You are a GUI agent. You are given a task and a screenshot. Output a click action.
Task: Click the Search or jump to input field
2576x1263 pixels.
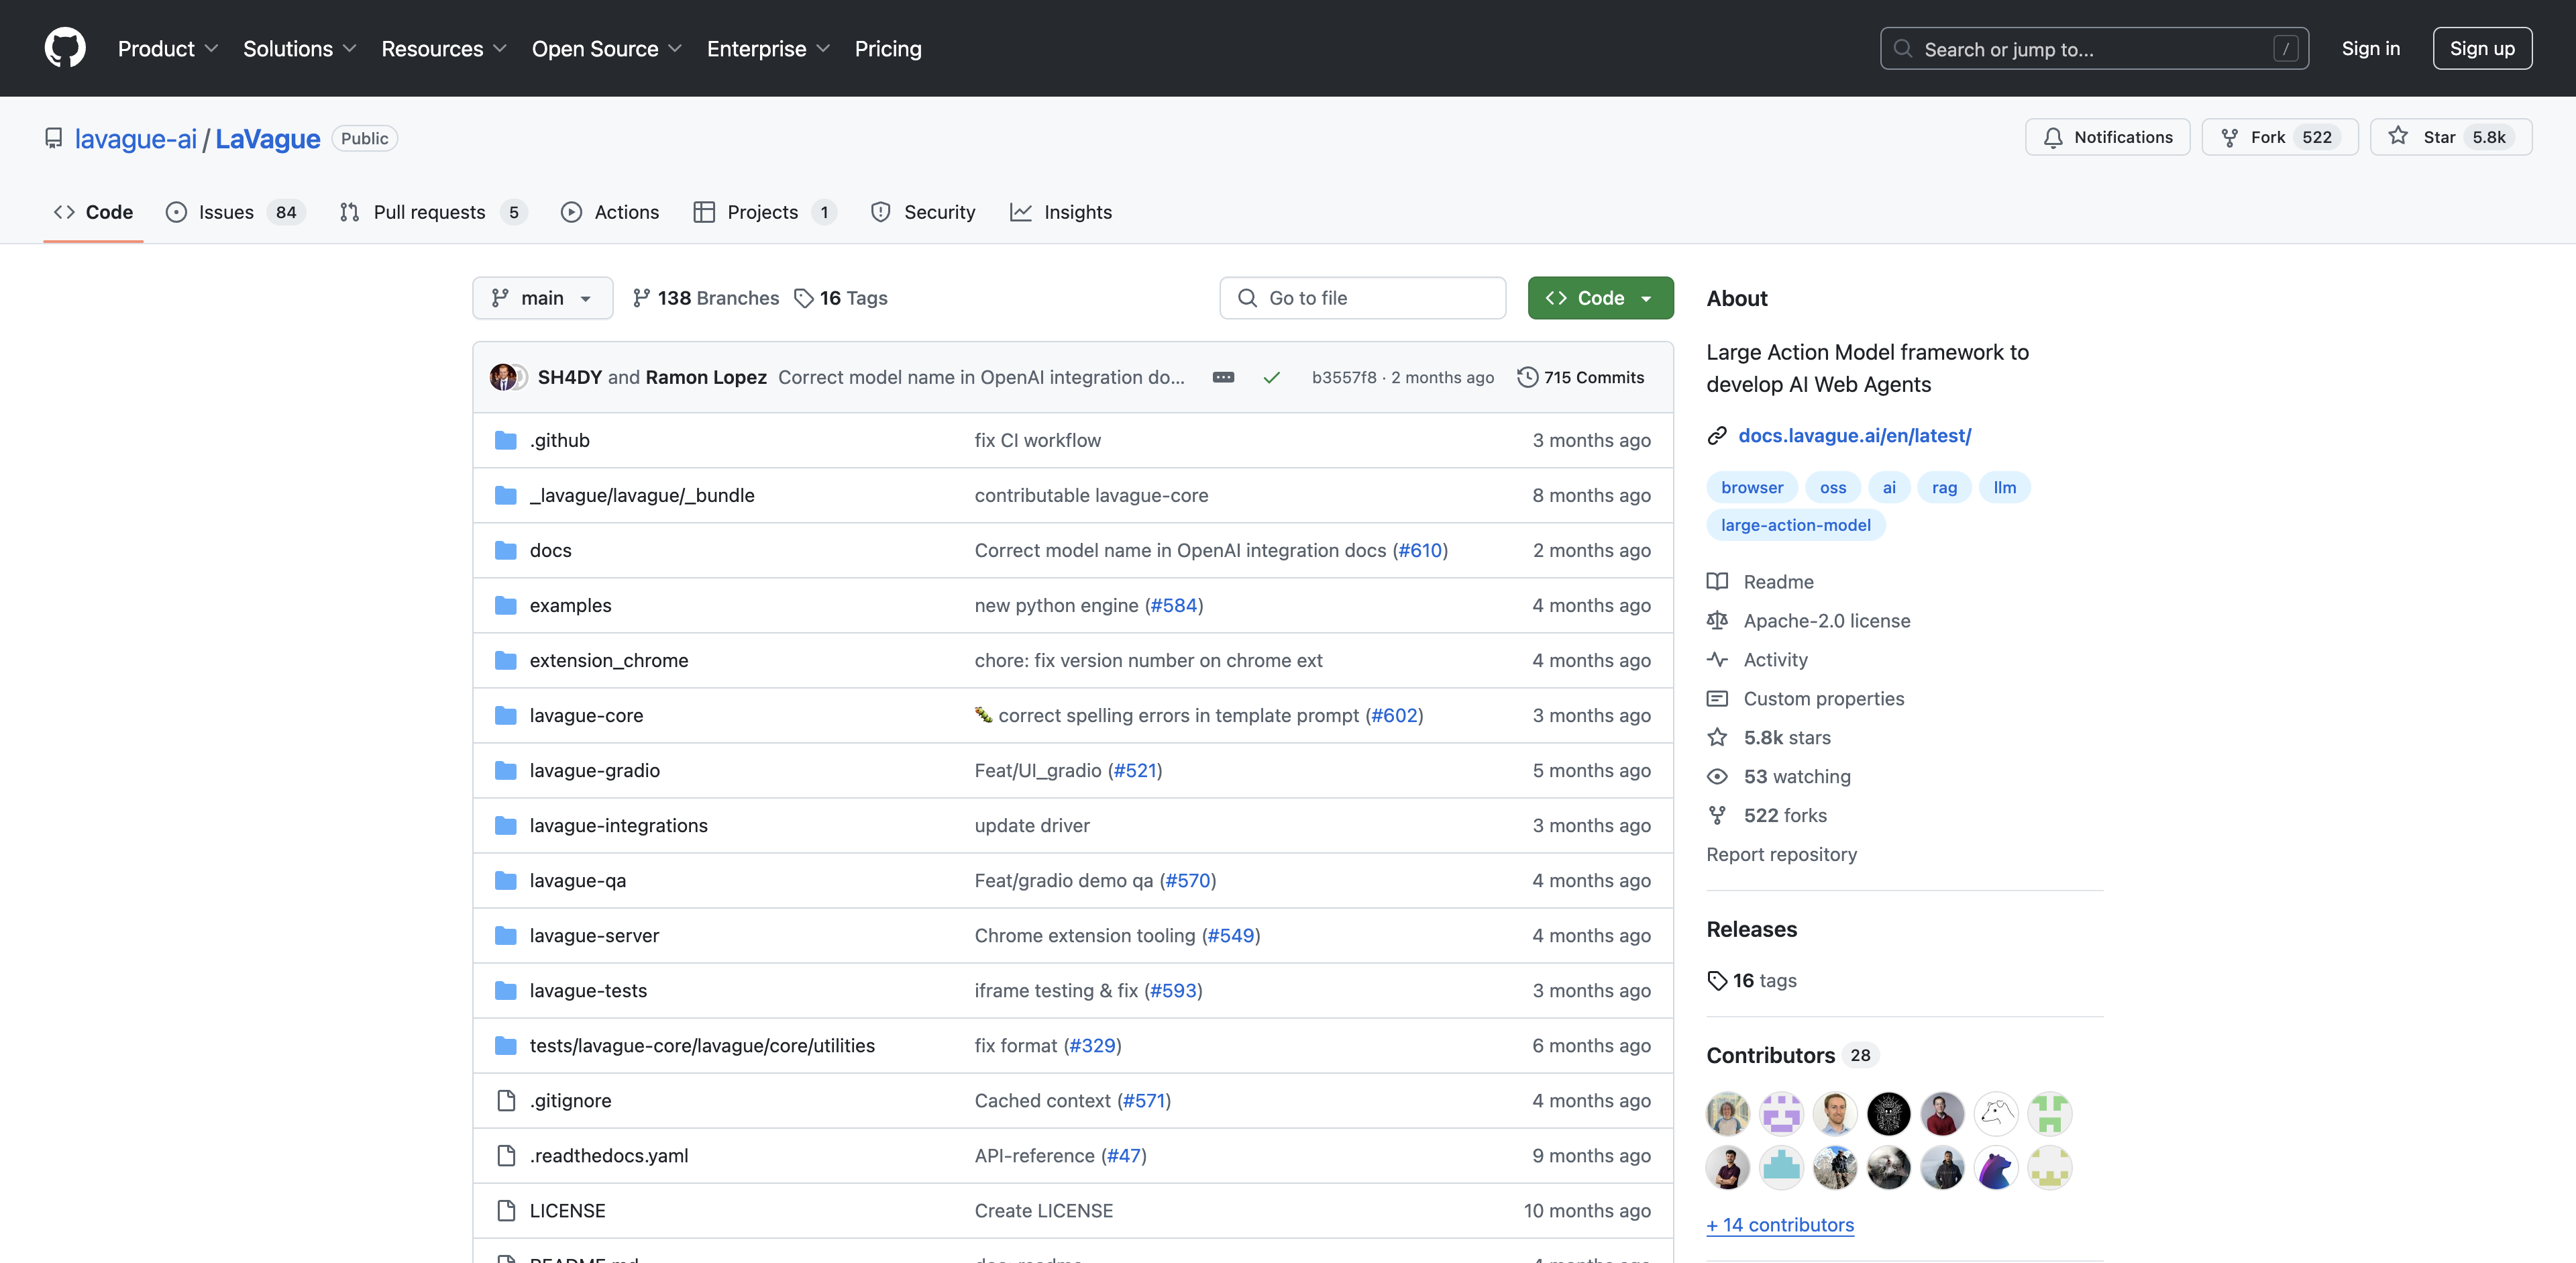[x=2094, y=48]
